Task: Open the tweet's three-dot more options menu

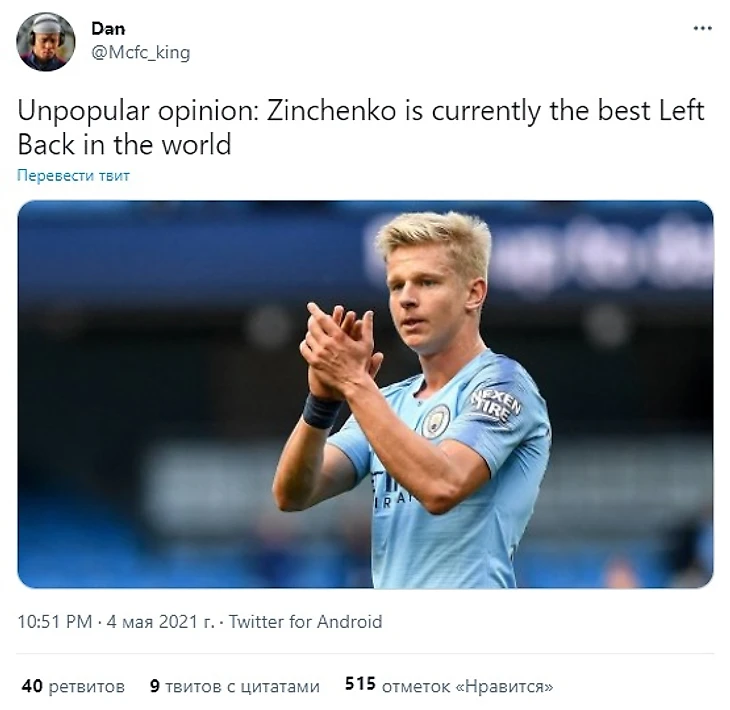Action: click(x=703, y=28)
